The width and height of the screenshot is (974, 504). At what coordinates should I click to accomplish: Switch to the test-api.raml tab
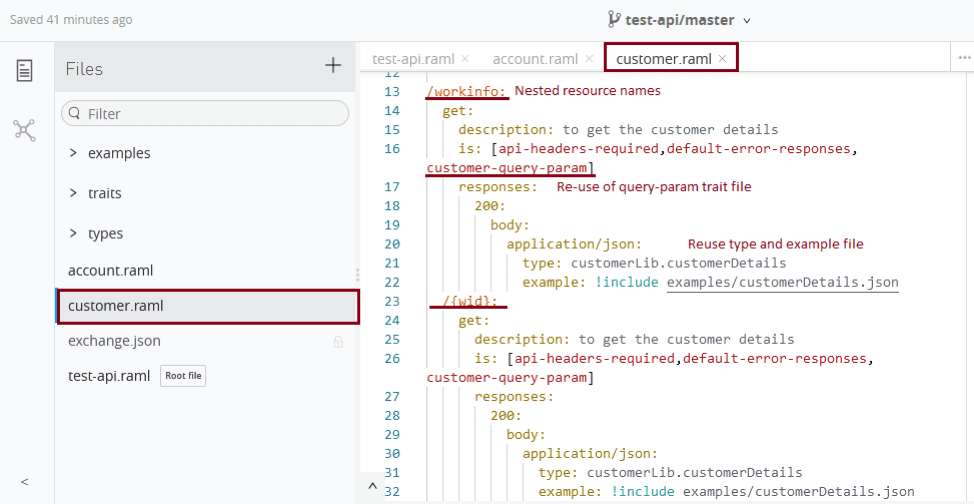413,59
